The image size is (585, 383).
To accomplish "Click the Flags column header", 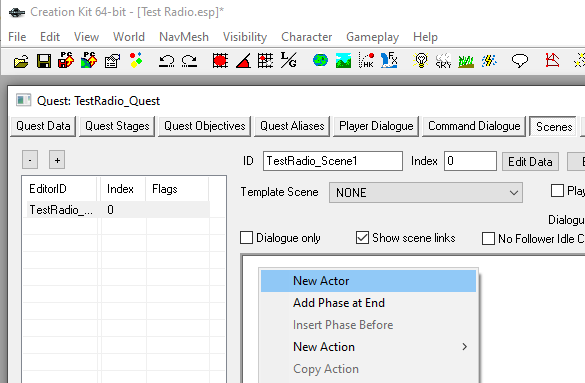I will [x=178, y=189].
